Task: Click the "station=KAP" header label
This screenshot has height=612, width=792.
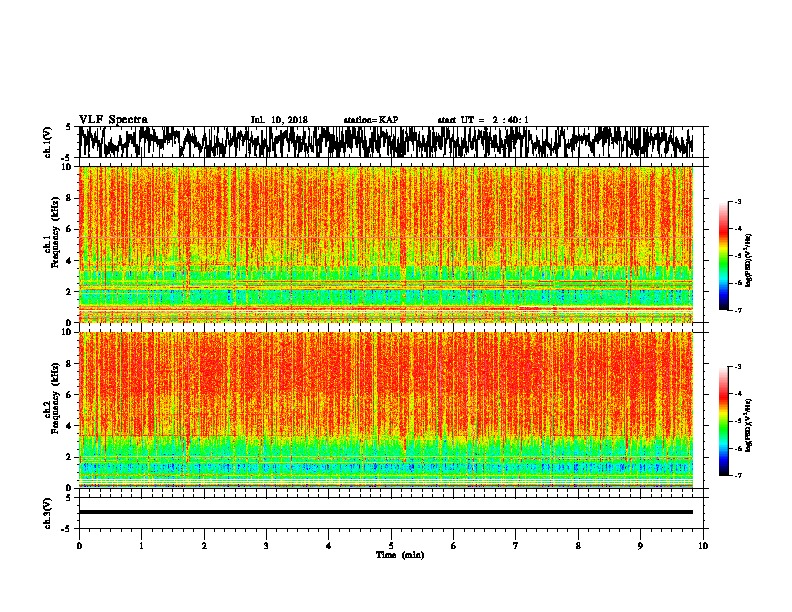Action: (371, 120)
